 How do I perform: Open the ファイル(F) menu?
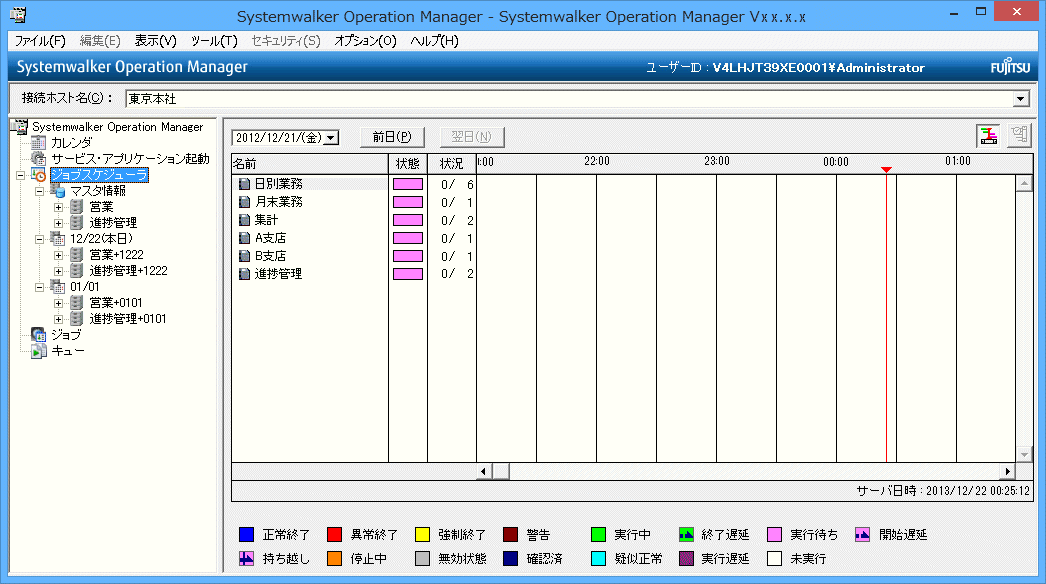point(40,41)
